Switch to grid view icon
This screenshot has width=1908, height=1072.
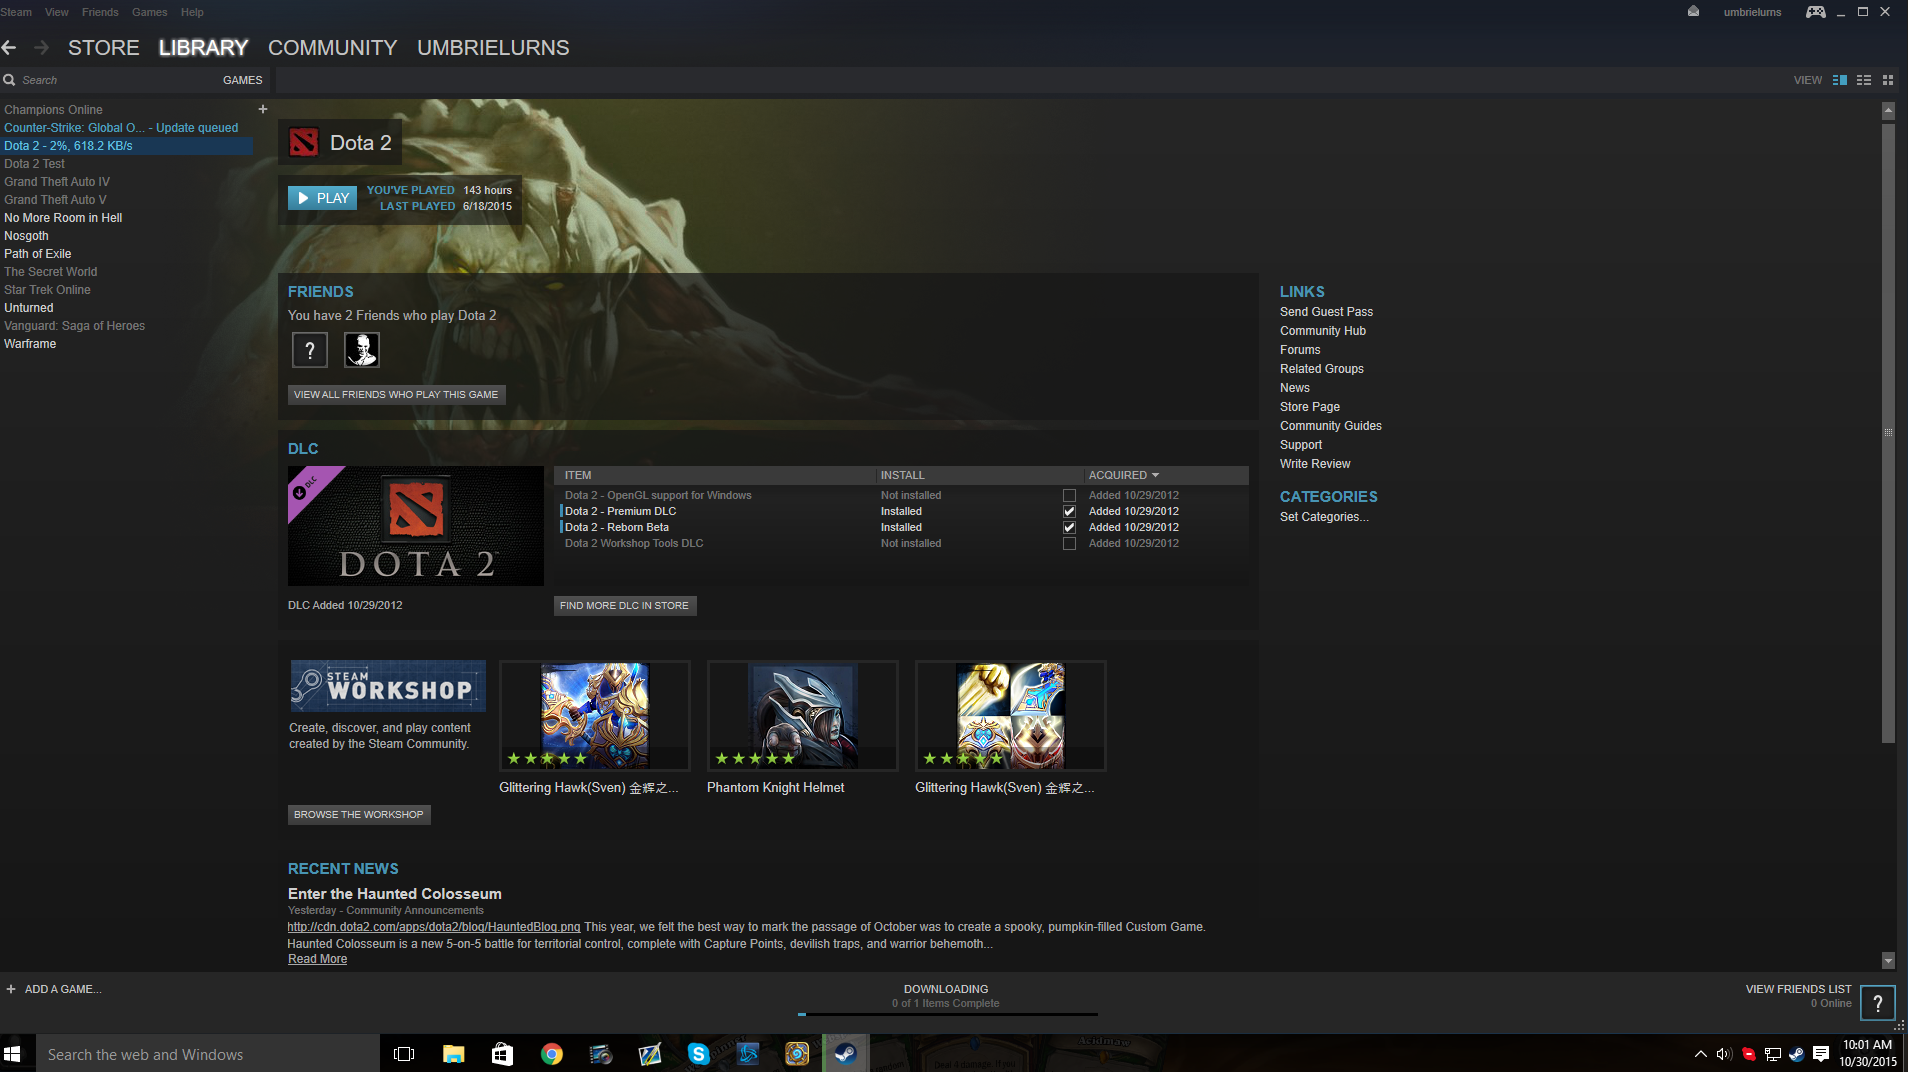pos(1888,80)
